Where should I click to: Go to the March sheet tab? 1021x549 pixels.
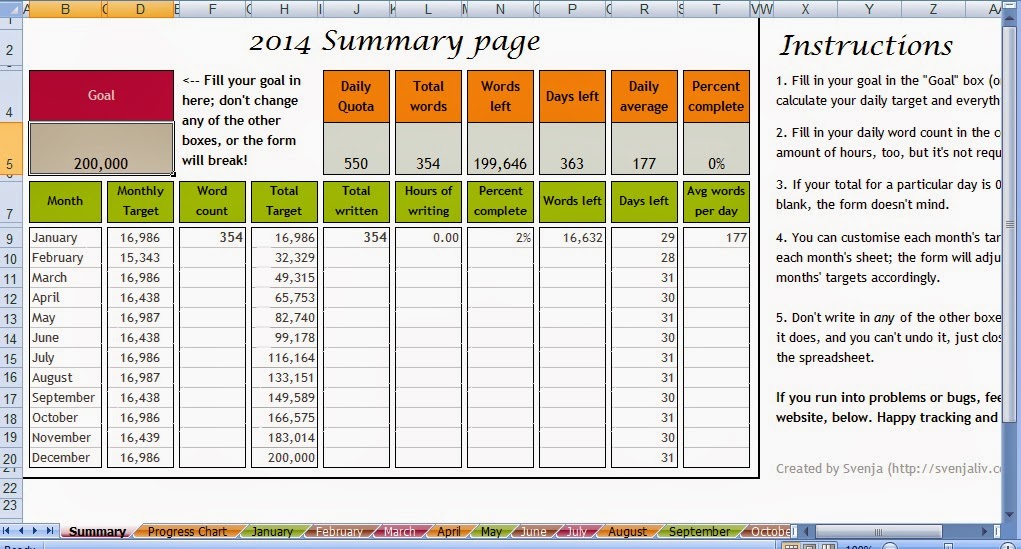click(399, 531)
